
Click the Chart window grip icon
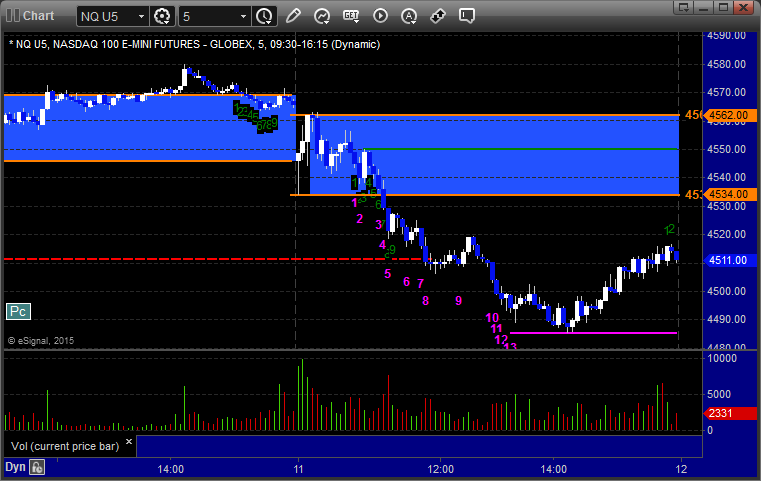[13, 16]
